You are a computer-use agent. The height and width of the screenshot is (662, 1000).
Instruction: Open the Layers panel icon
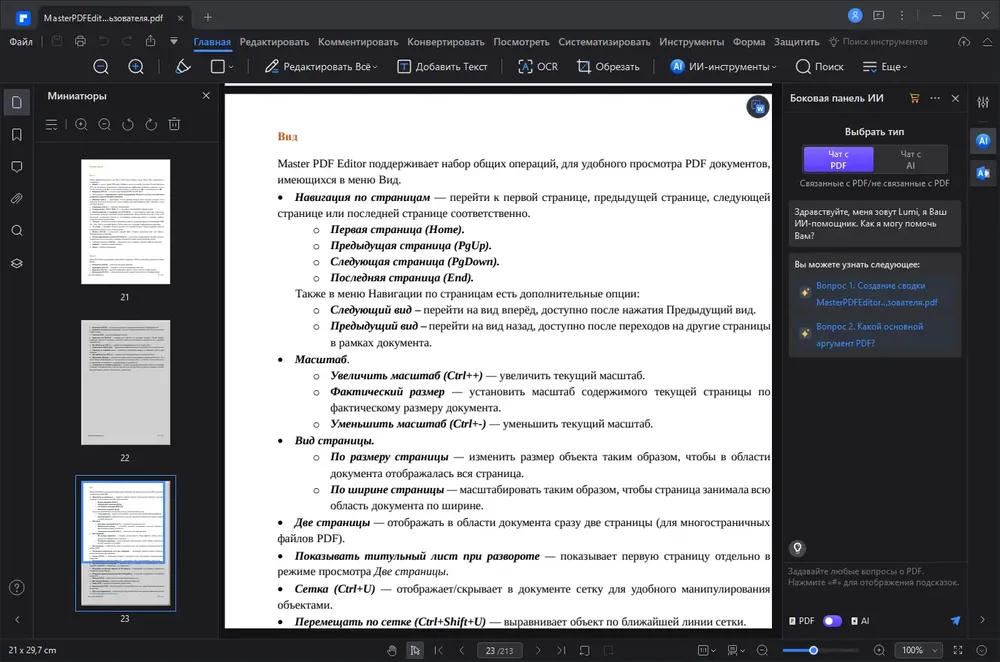coord(17,263)
